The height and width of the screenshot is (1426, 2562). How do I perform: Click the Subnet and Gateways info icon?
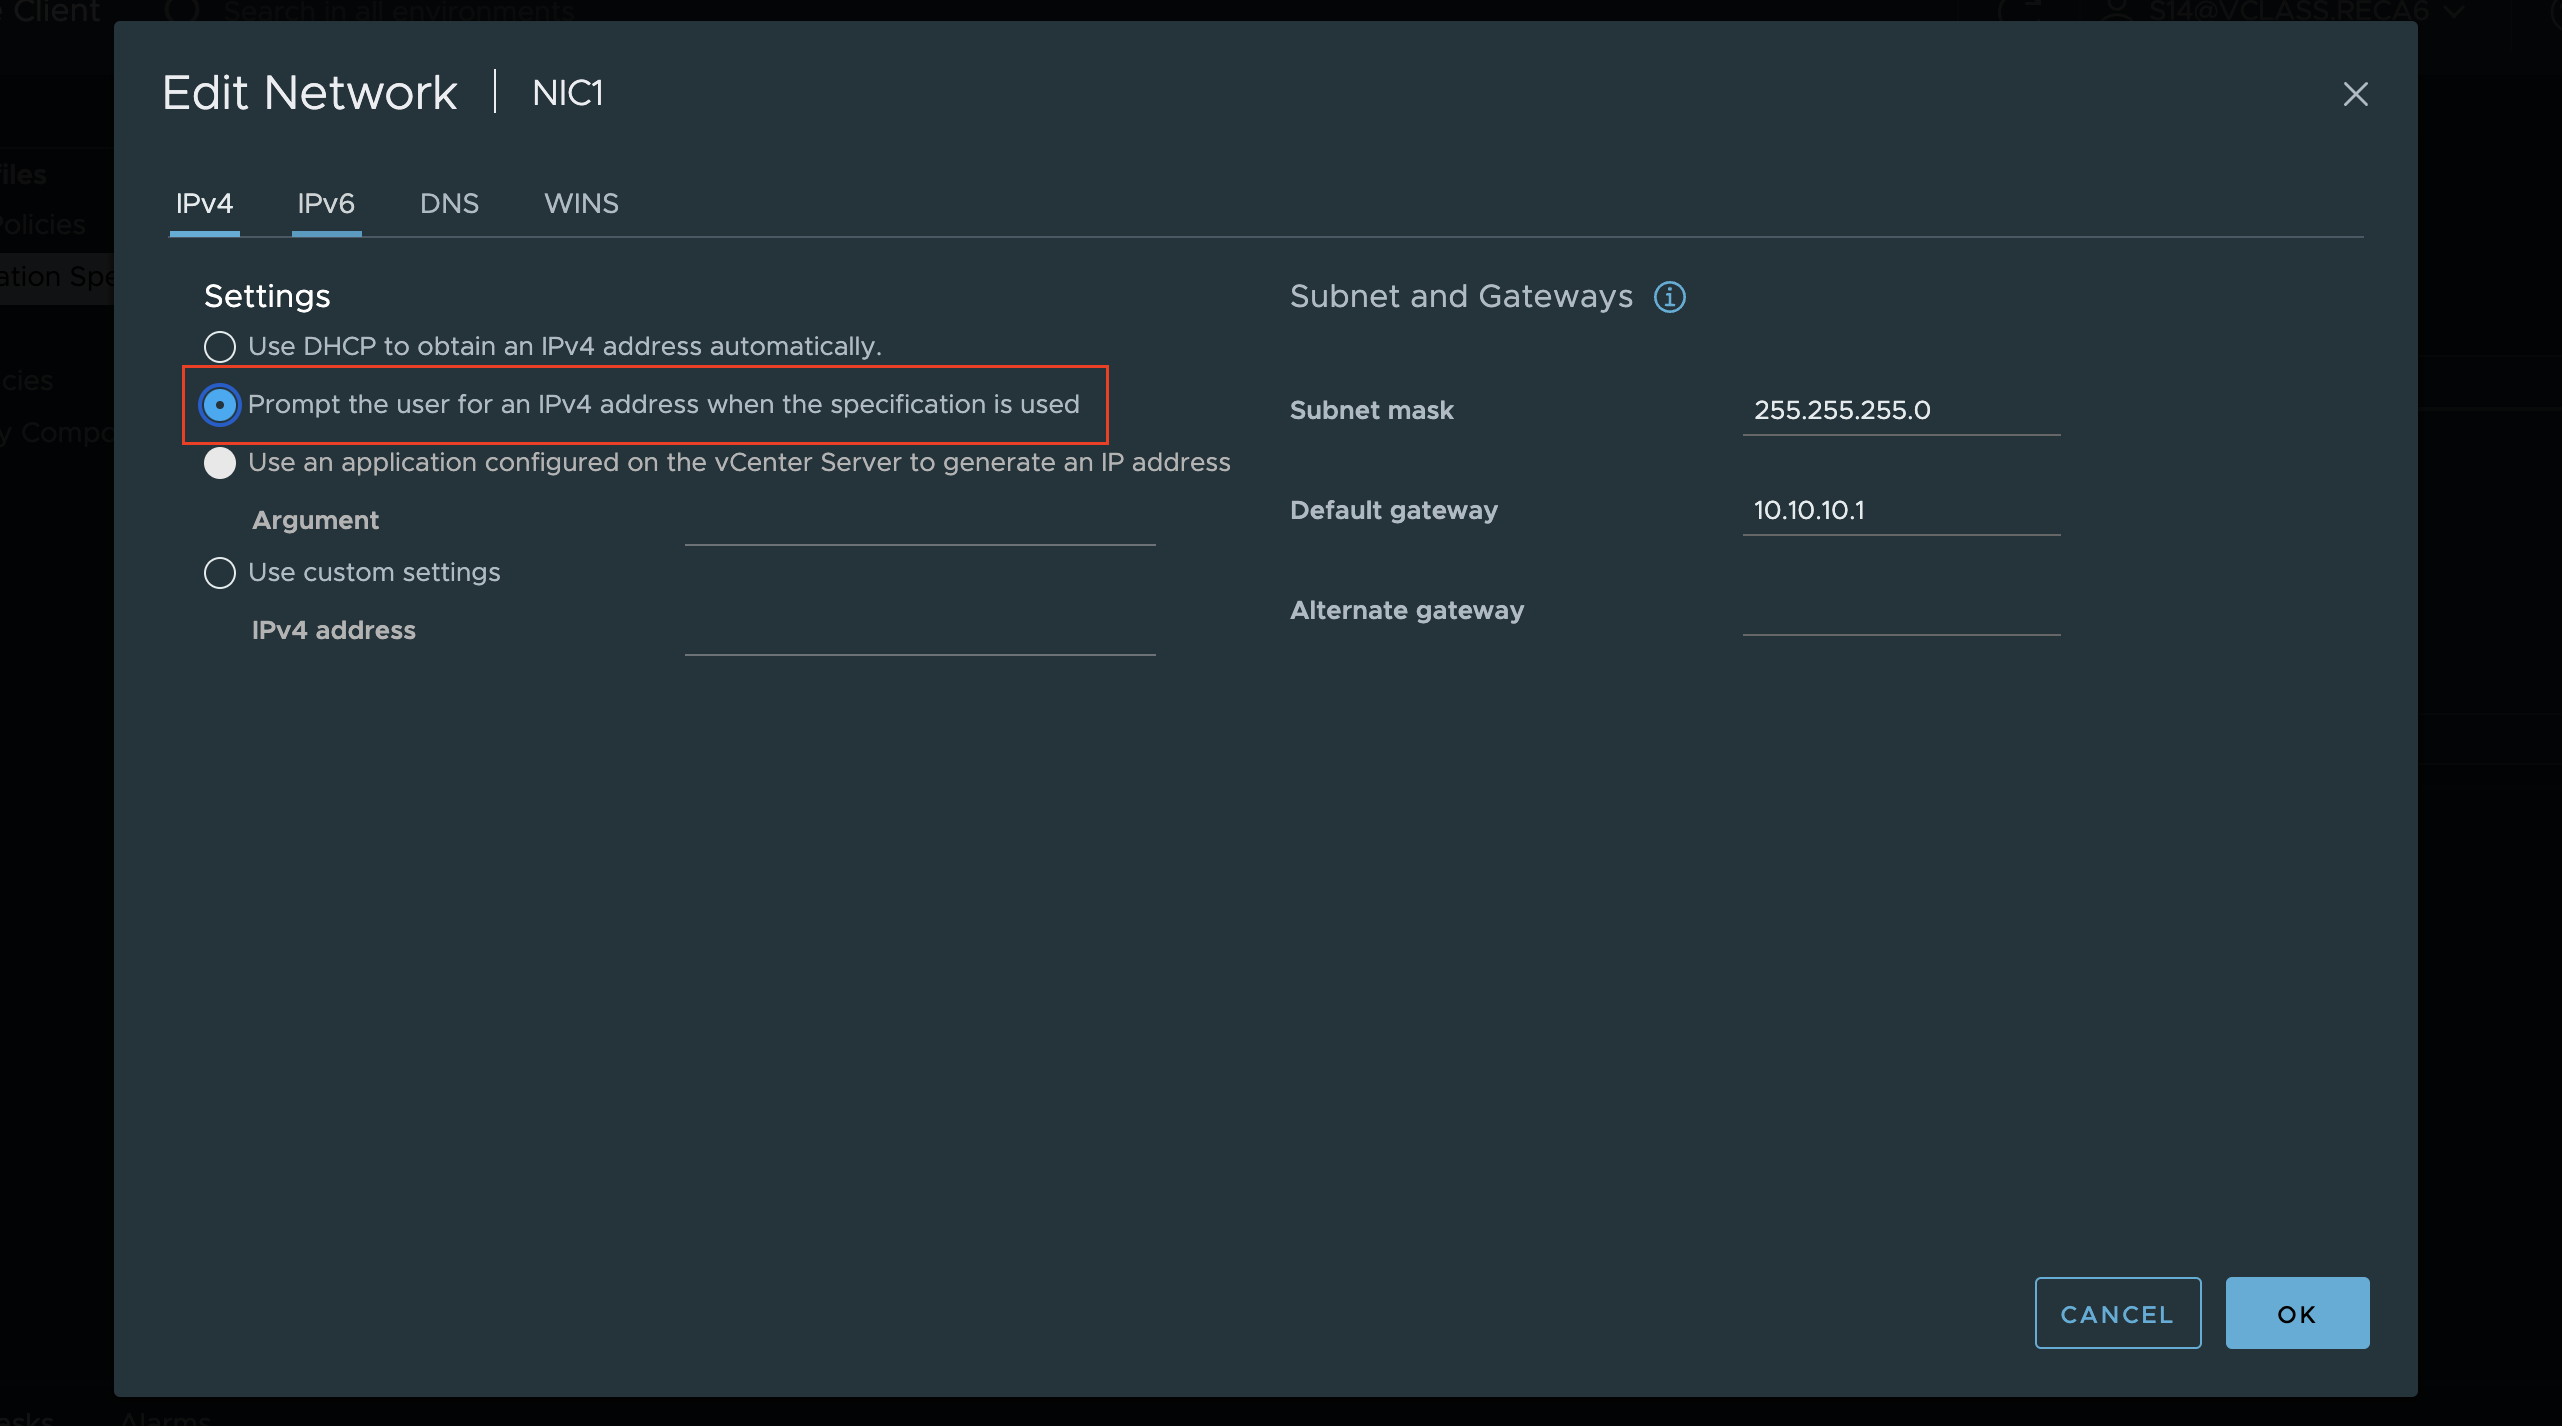pos(1669,297)
